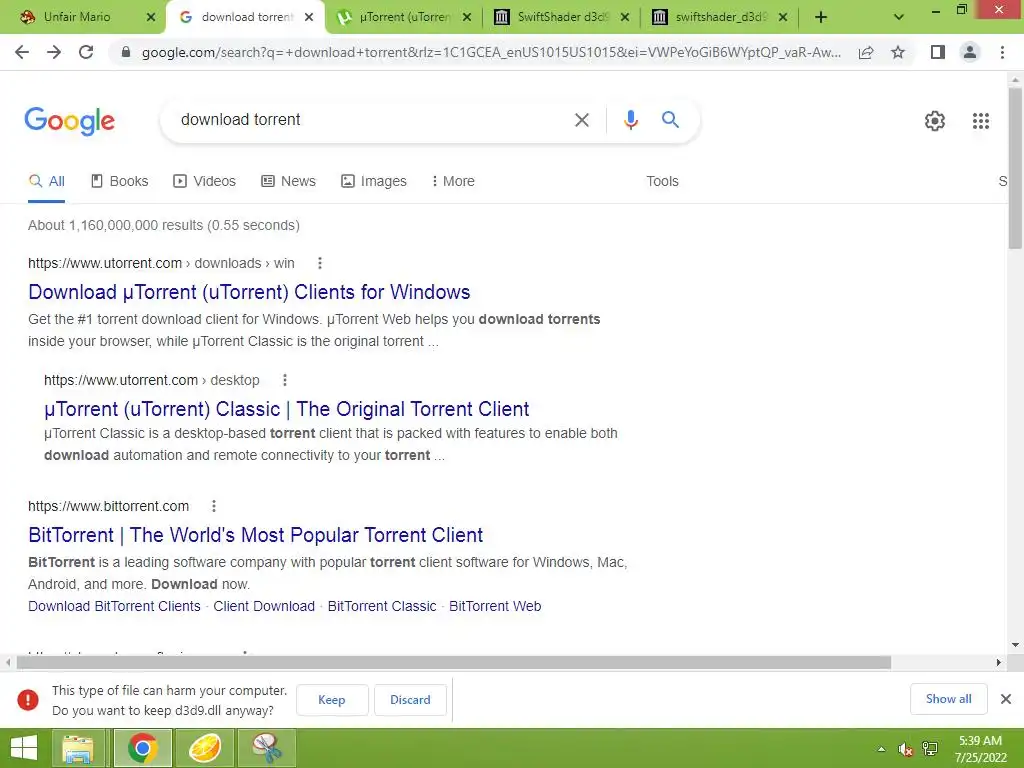Open options for utorrent.com downloads result
1024x768 pixels.
point(319,263)
